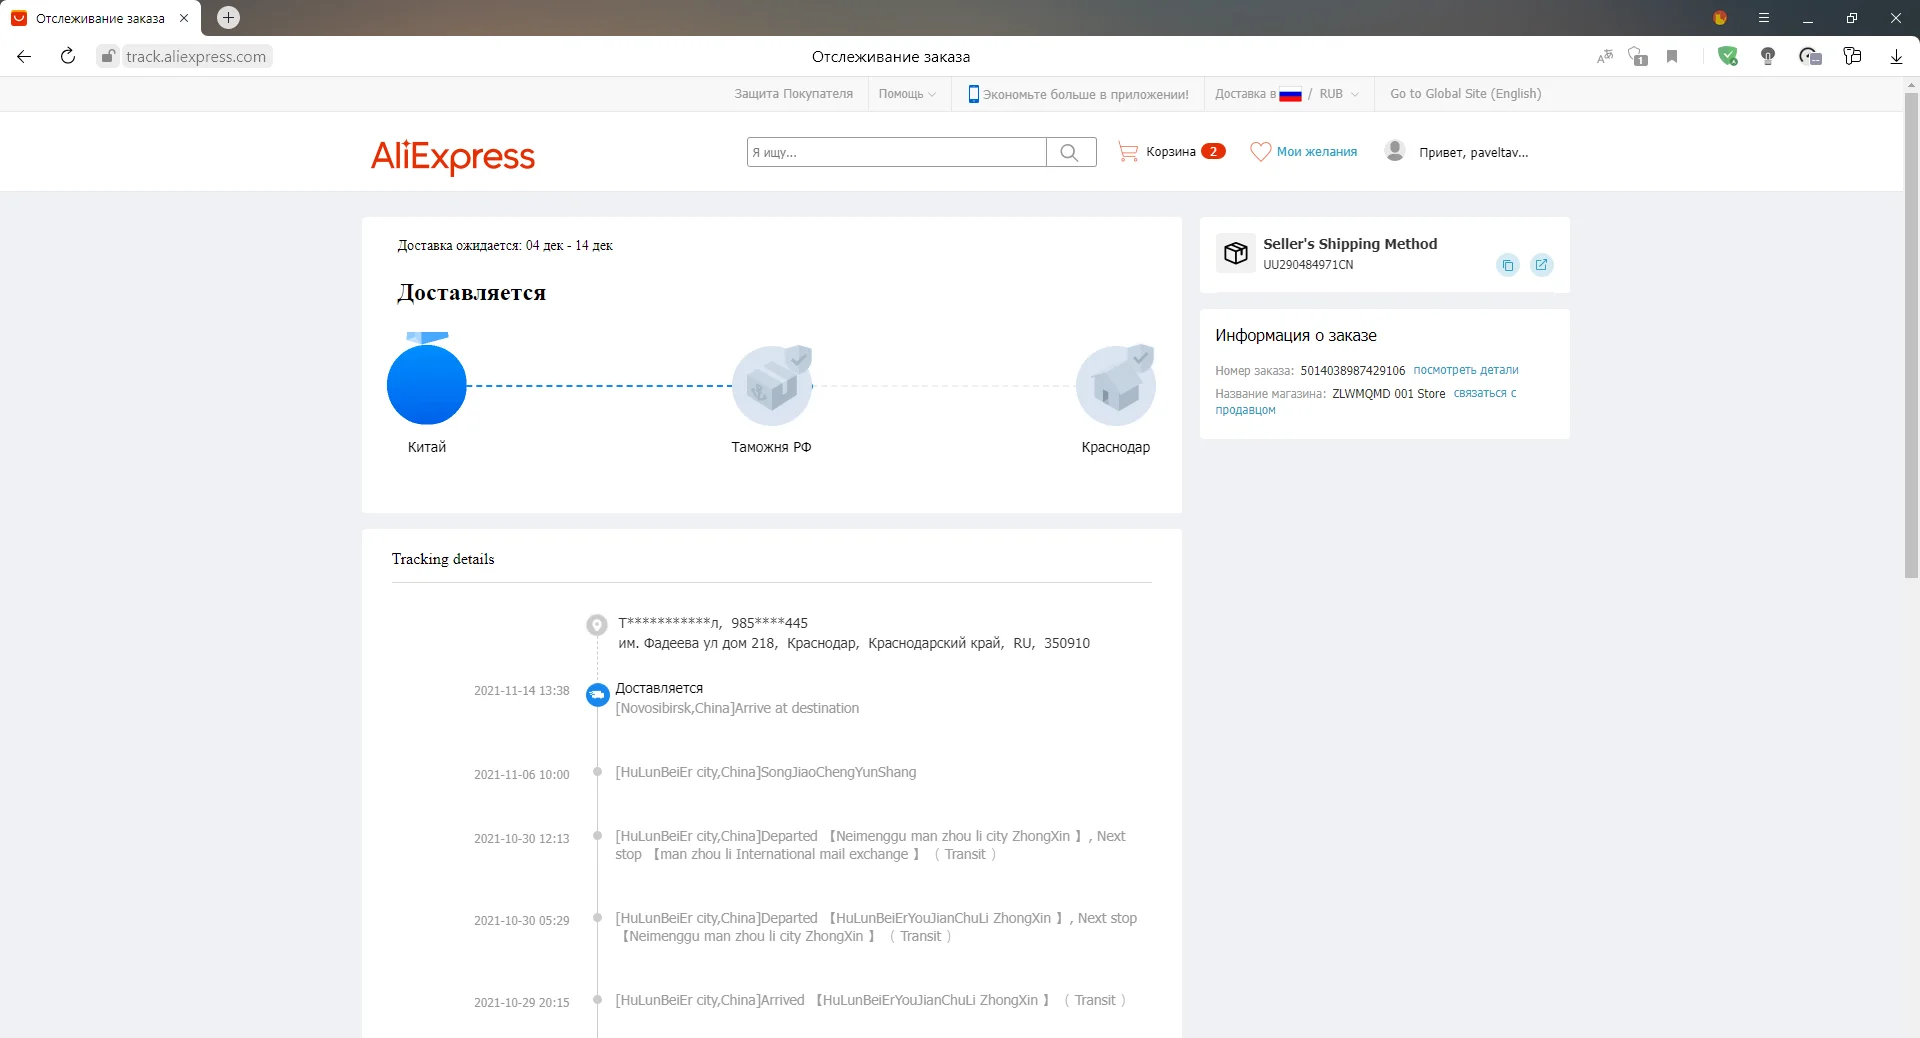Click the SongJiaoChengYunShang tracking entry
1920x1038 pixels.
click(x=766, y=772)
